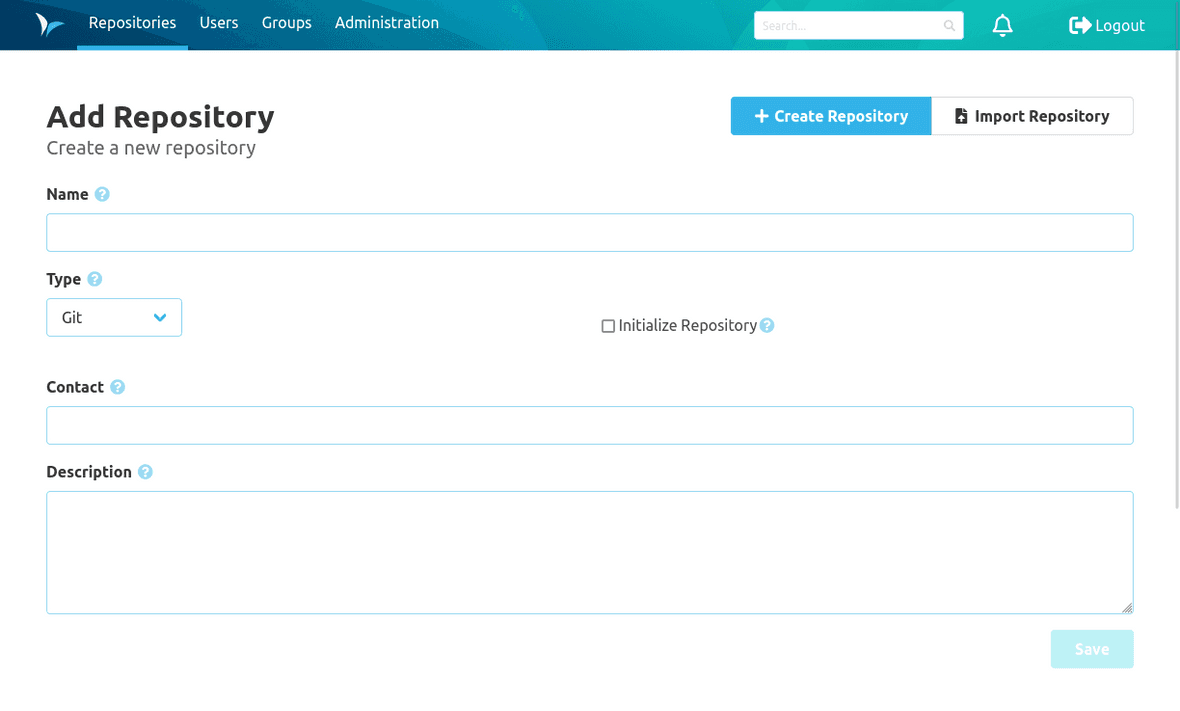
Task: Enable the Initialize Repository checkbox
Action: pos(607,325)
